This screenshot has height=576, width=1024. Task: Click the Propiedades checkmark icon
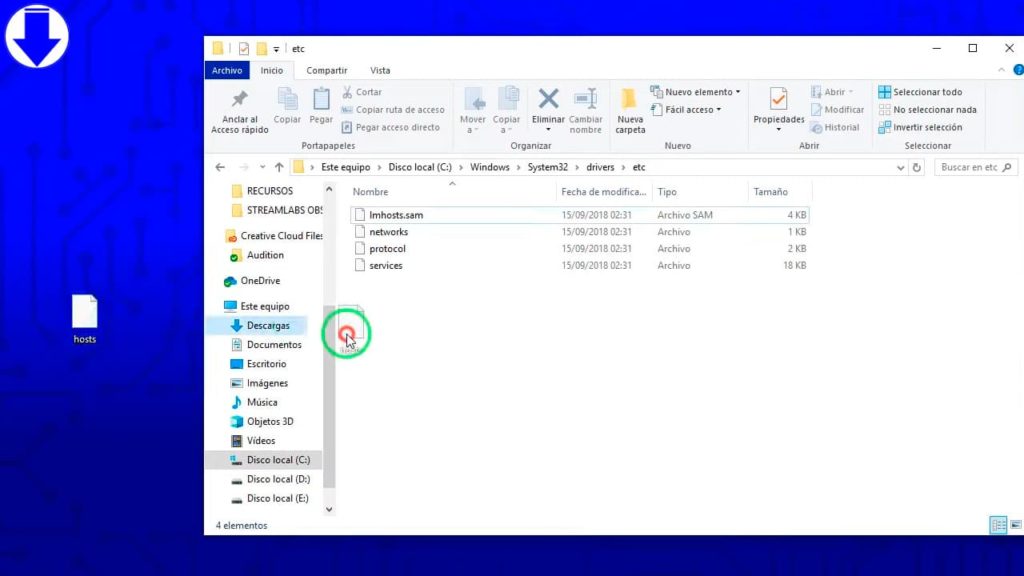778,99
